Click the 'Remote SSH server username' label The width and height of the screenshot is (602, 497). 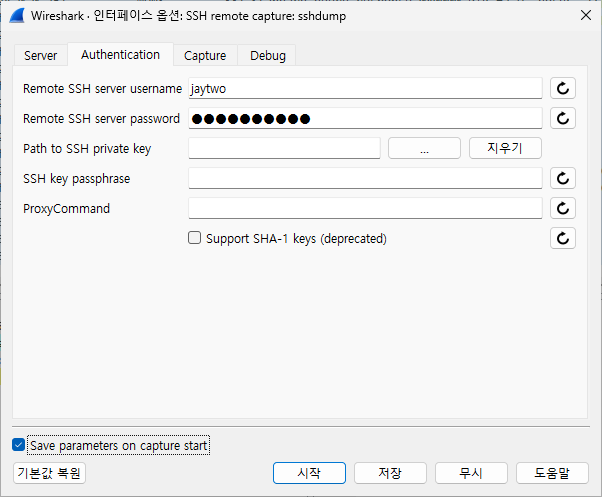102,89
